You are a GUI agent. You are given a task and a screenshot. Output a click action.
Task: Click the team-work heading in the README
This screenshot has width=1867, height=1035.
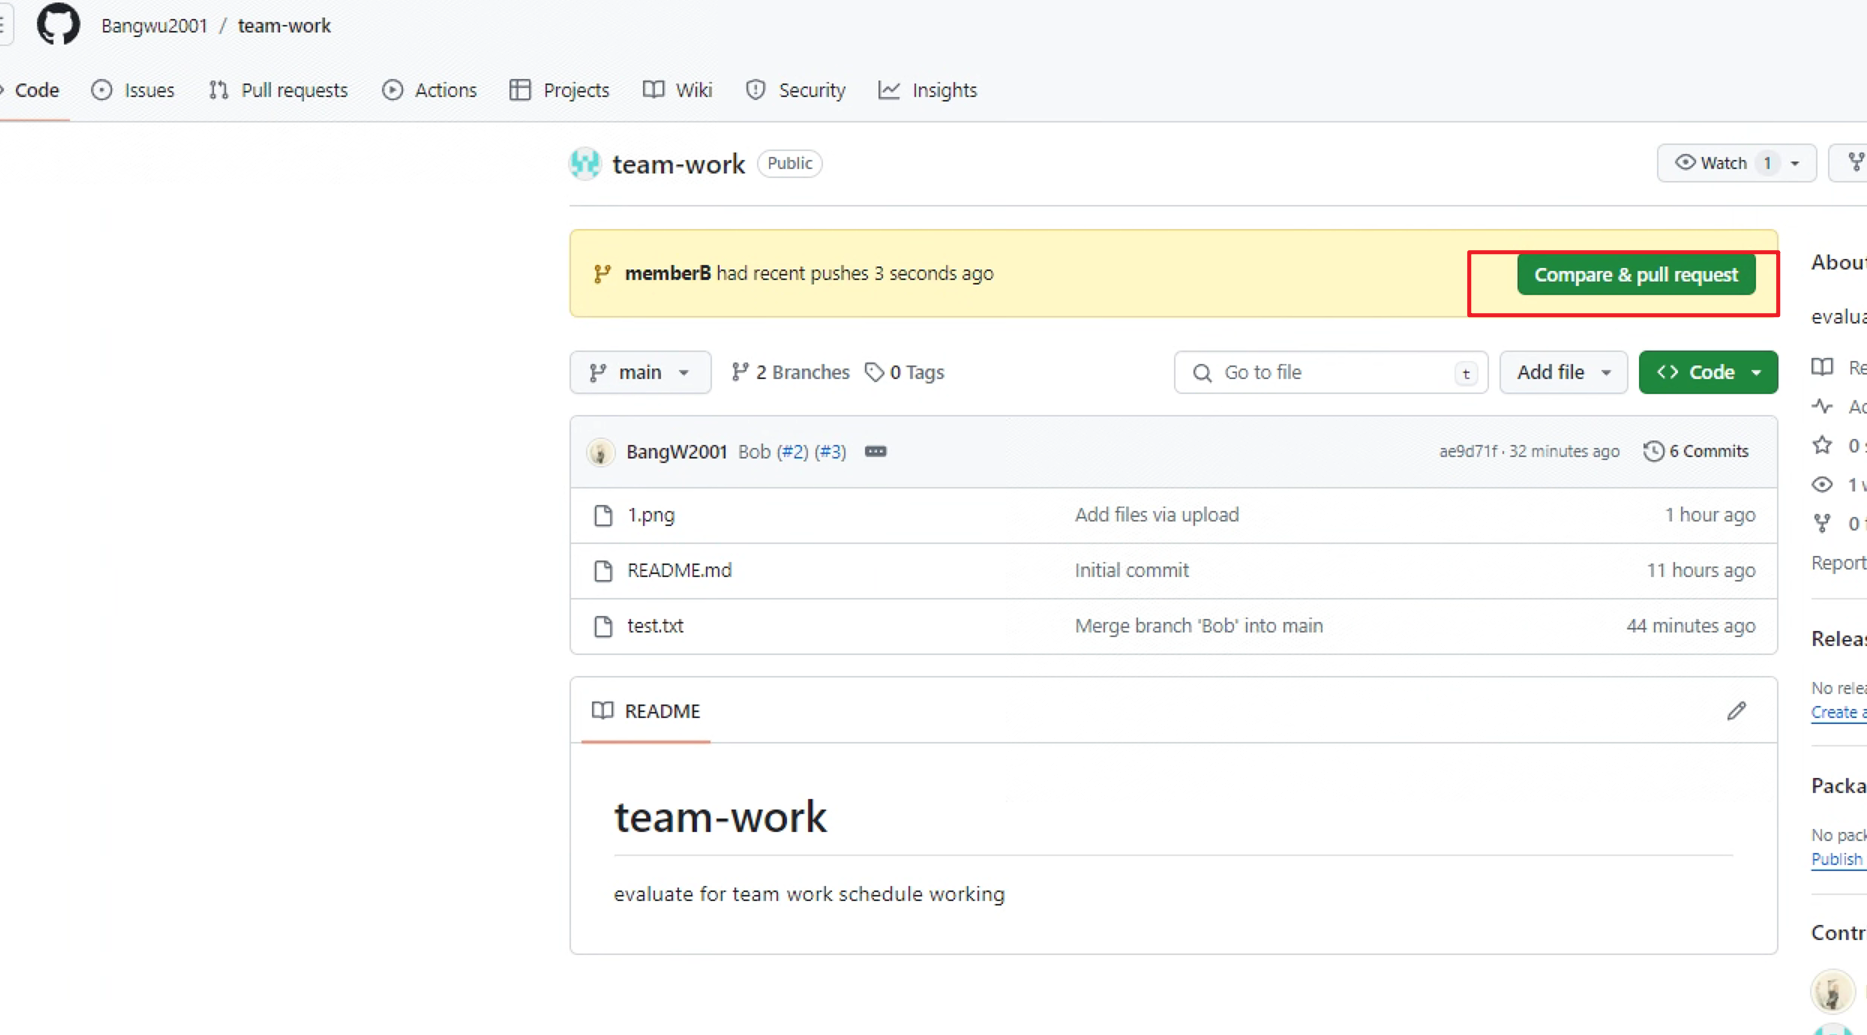click(720, 817)
